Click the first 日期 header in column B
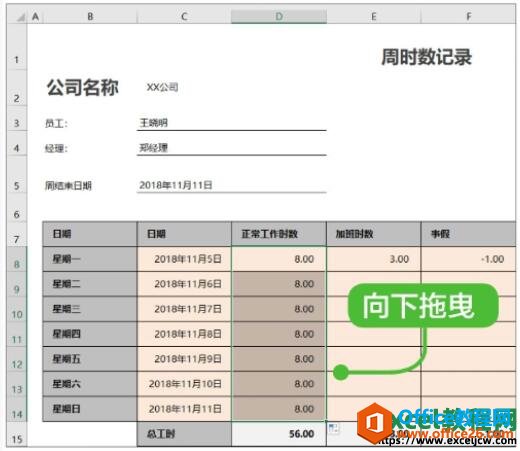520x451 pixels. tap(90, 234)
